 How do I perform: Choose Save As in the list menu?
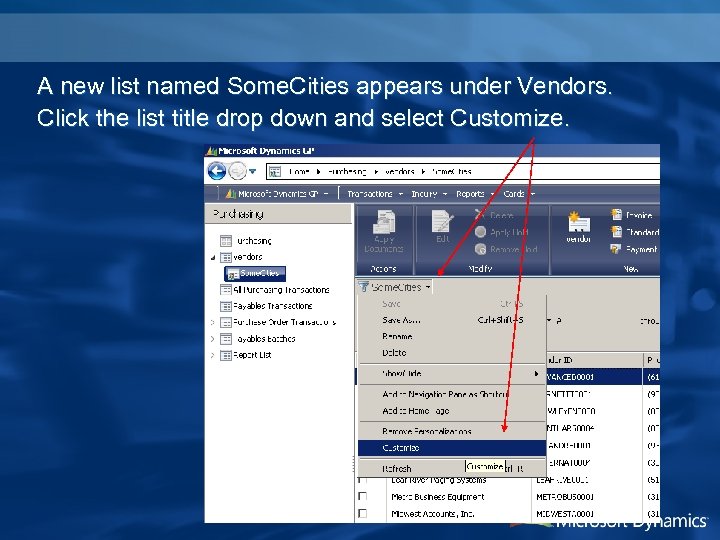click(x=452, y=320)
